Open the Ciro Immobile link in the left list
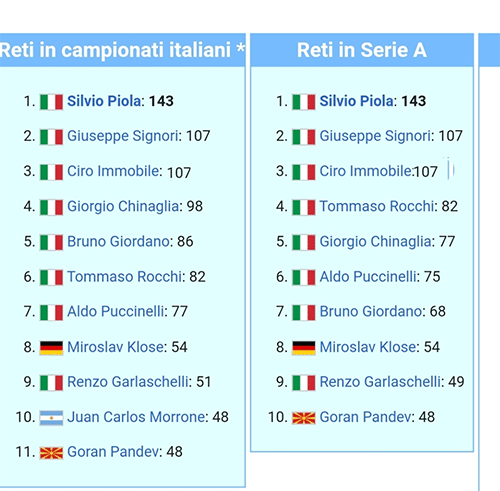Image resolution: width=500 pixels, height=491 pixels. click(x=113, y=171)
